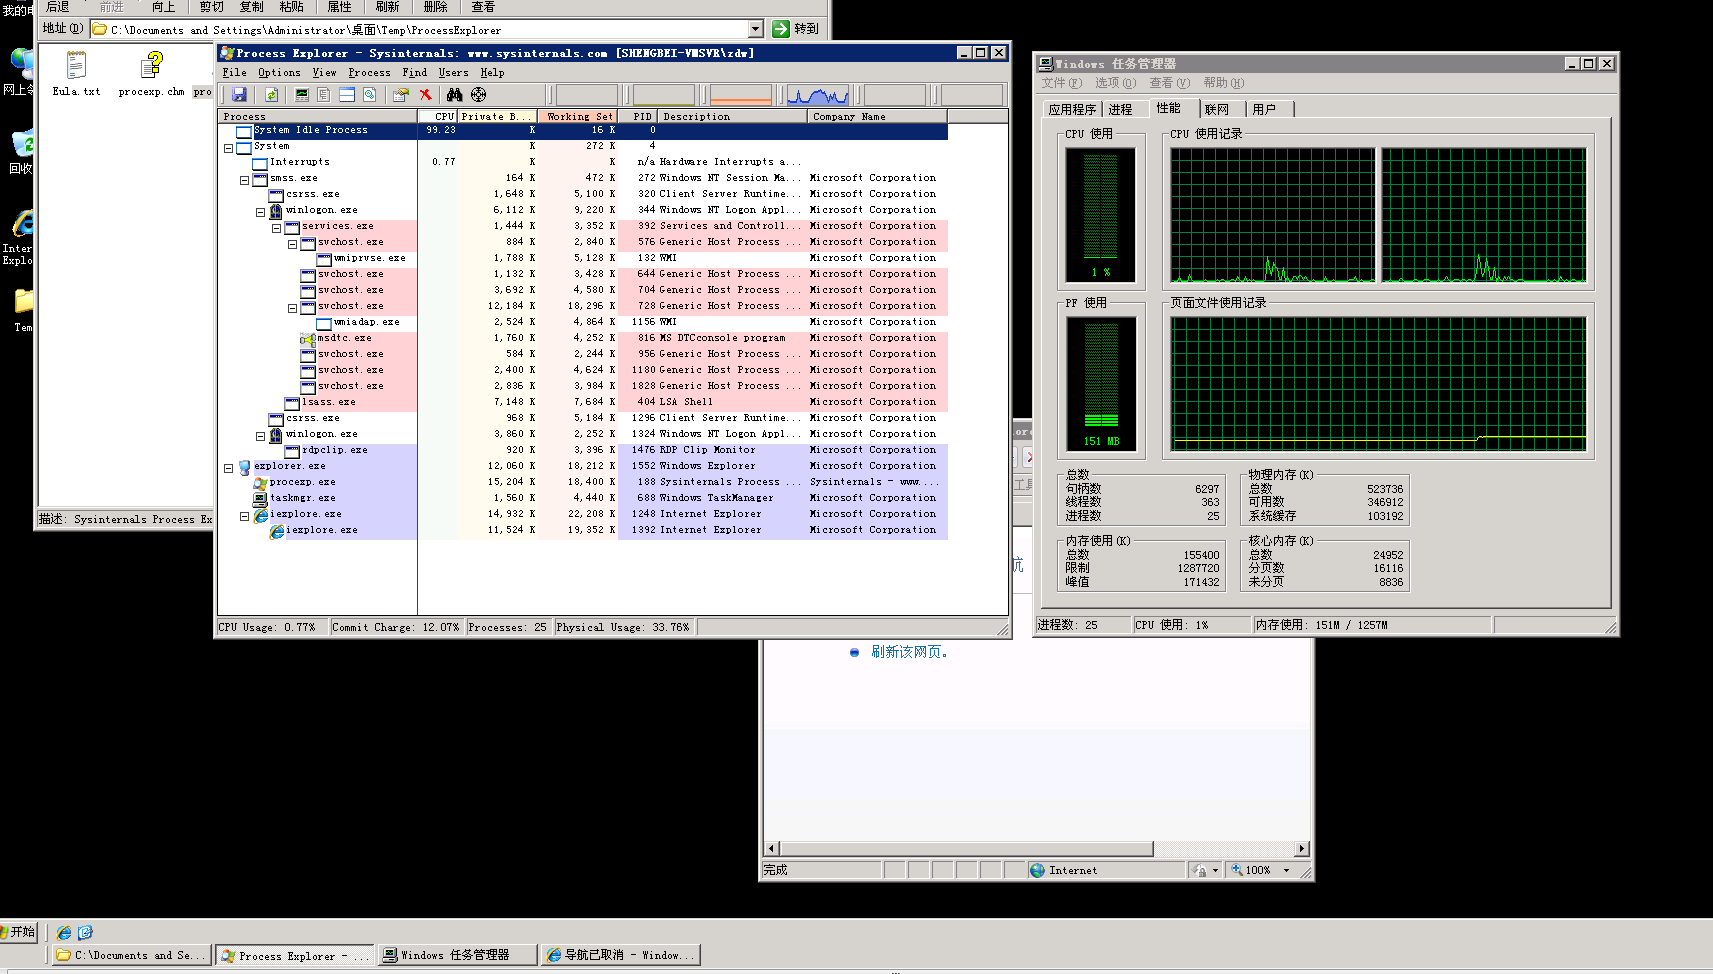
Task: Select the lsass.exe process row
Action: pos(582,402)
